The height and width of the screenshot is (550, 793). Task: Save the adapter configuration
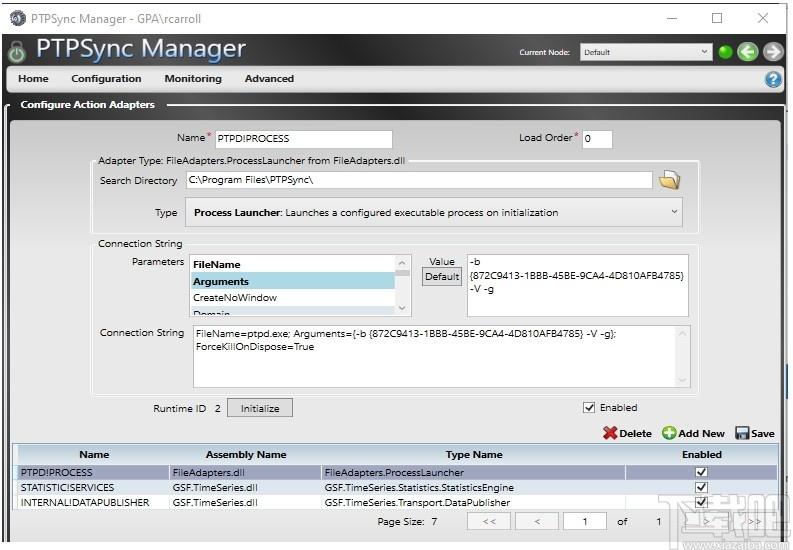pyautogui.click(x=755, y=433)
